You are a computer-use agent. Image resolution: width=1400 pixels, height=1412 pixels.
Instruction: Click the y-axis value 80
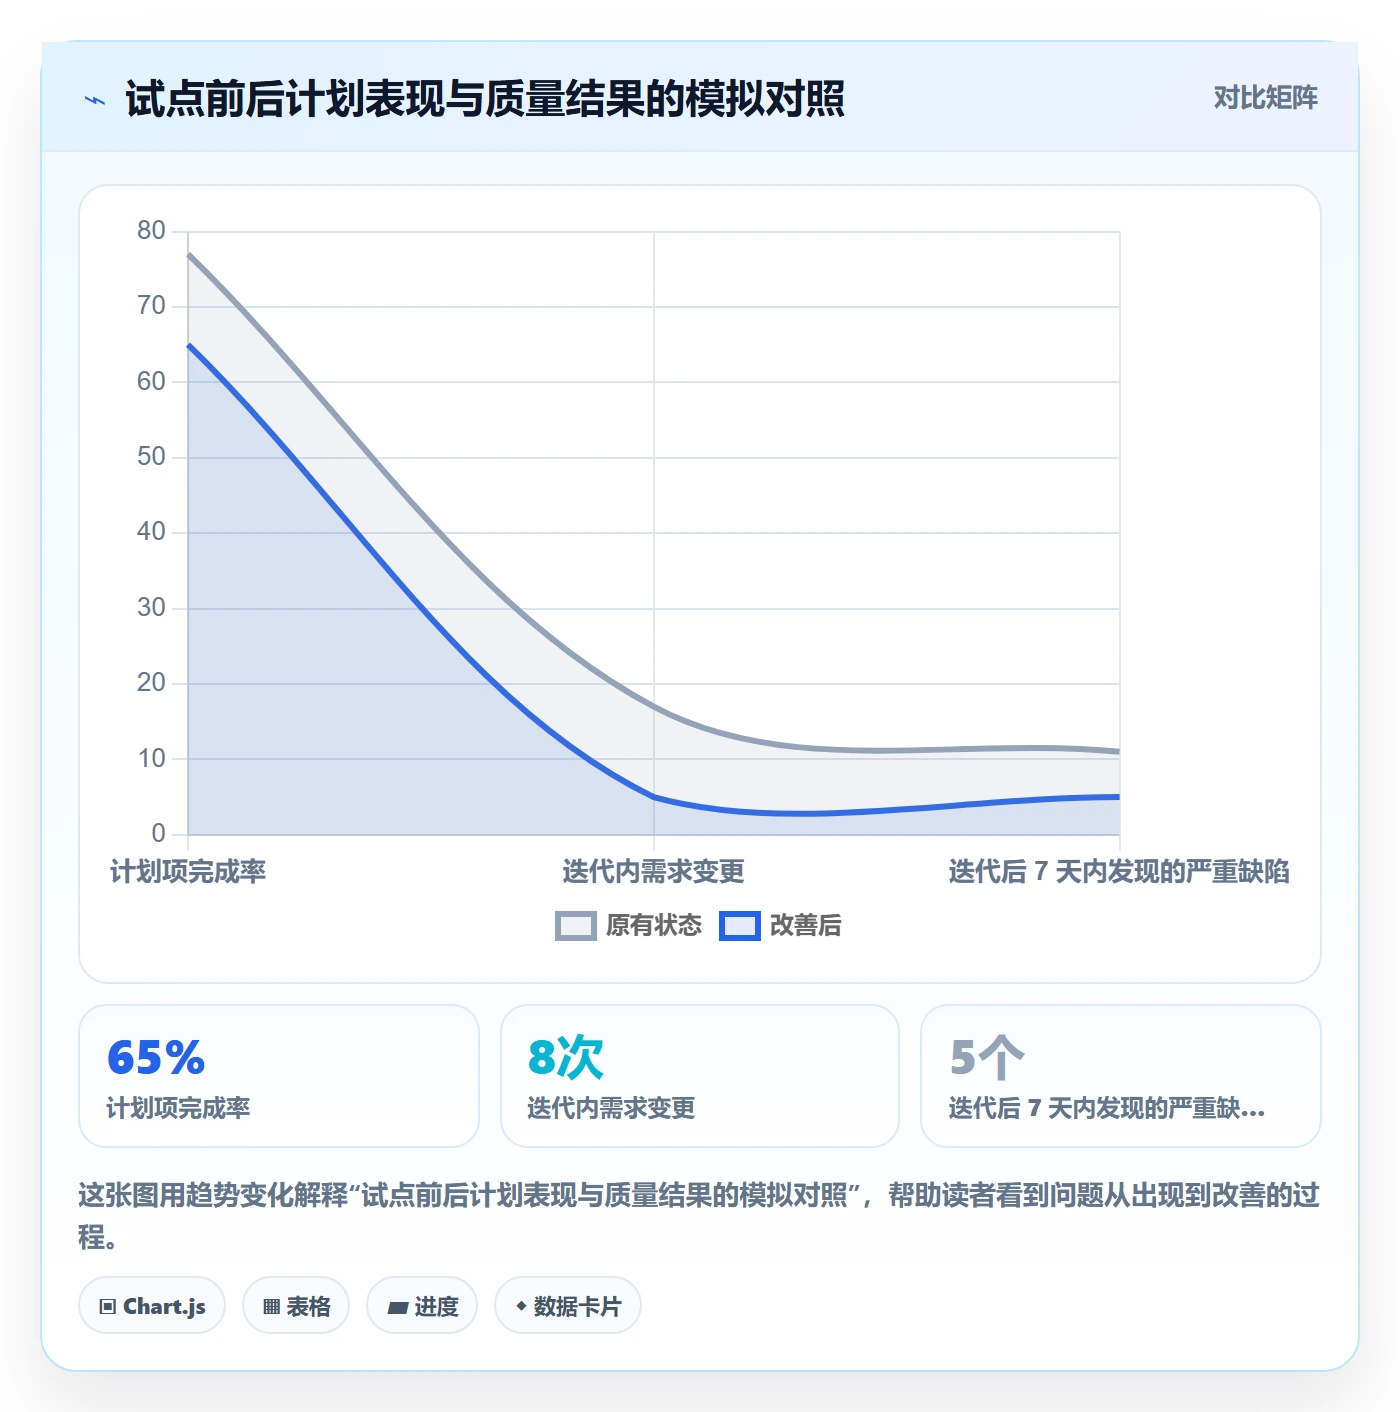click(x=151, y=231)
